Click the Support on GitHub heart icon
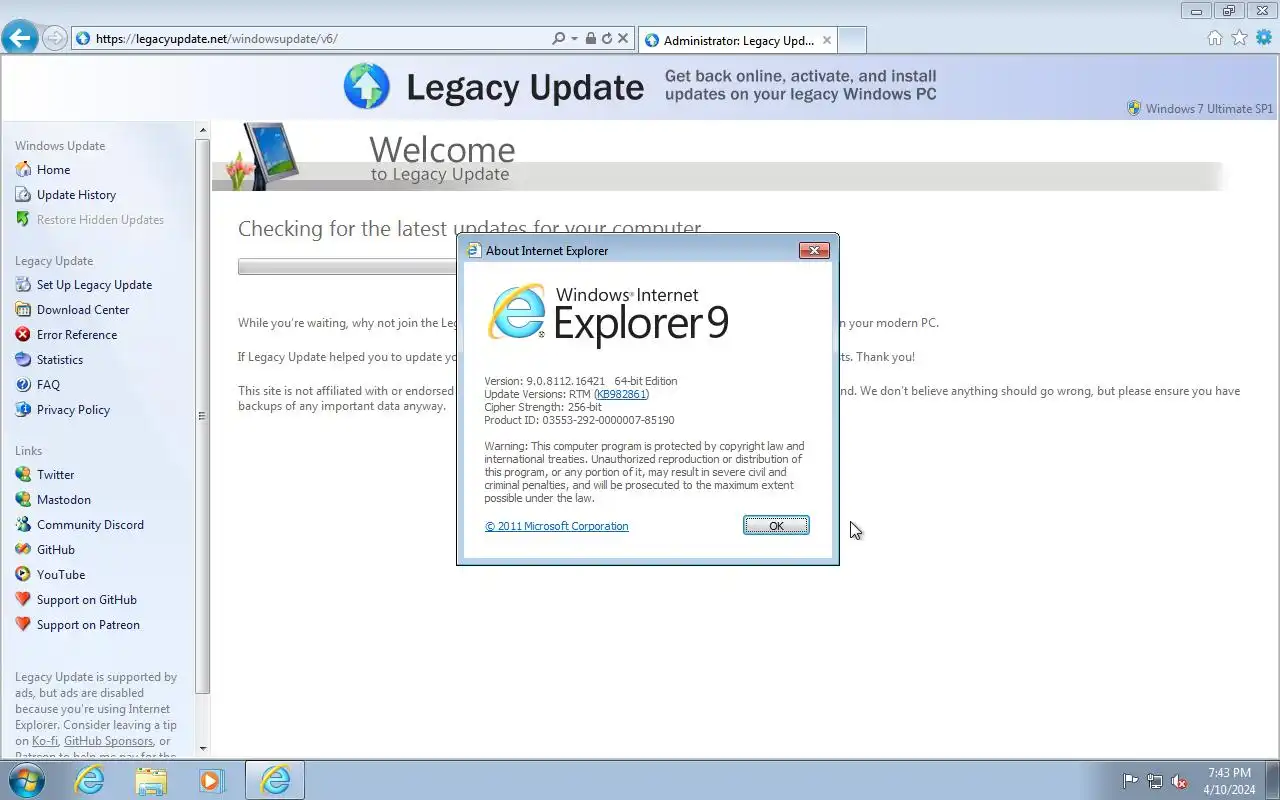 coord(23,600)
